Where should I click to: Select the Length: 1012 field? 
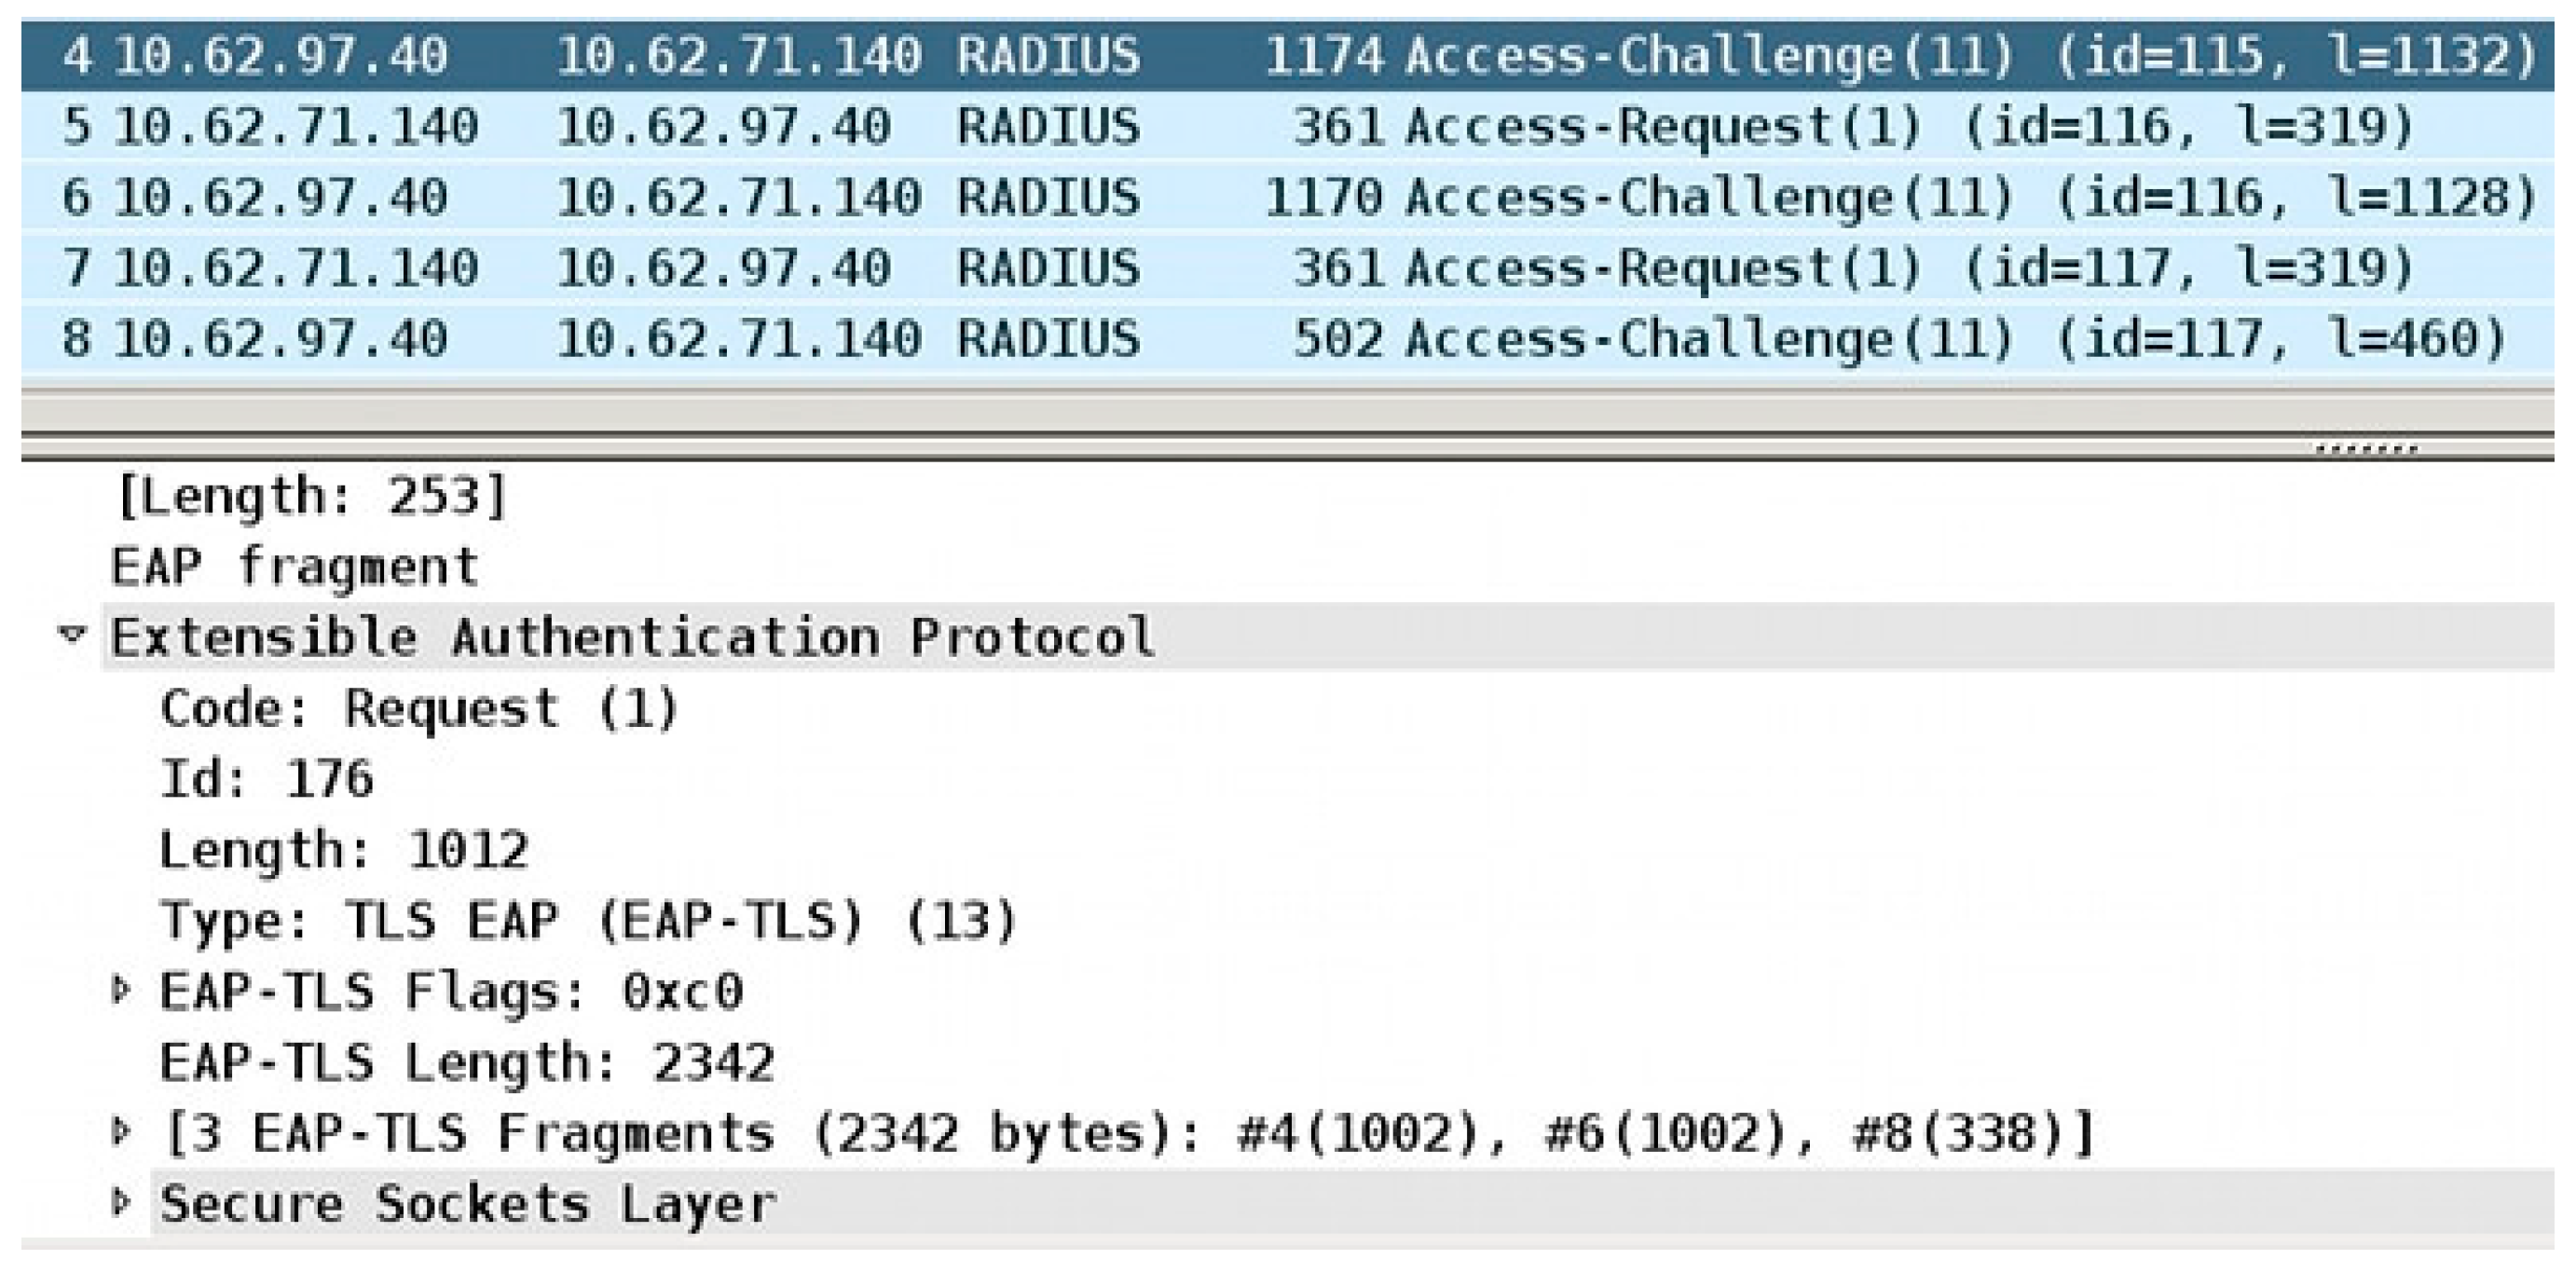343,851
